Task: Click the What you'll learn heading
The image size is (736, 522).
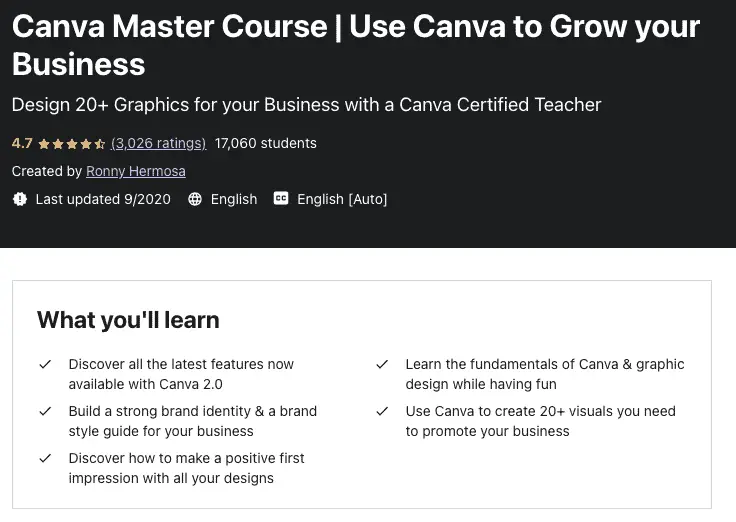Action: tap(128, 320)
